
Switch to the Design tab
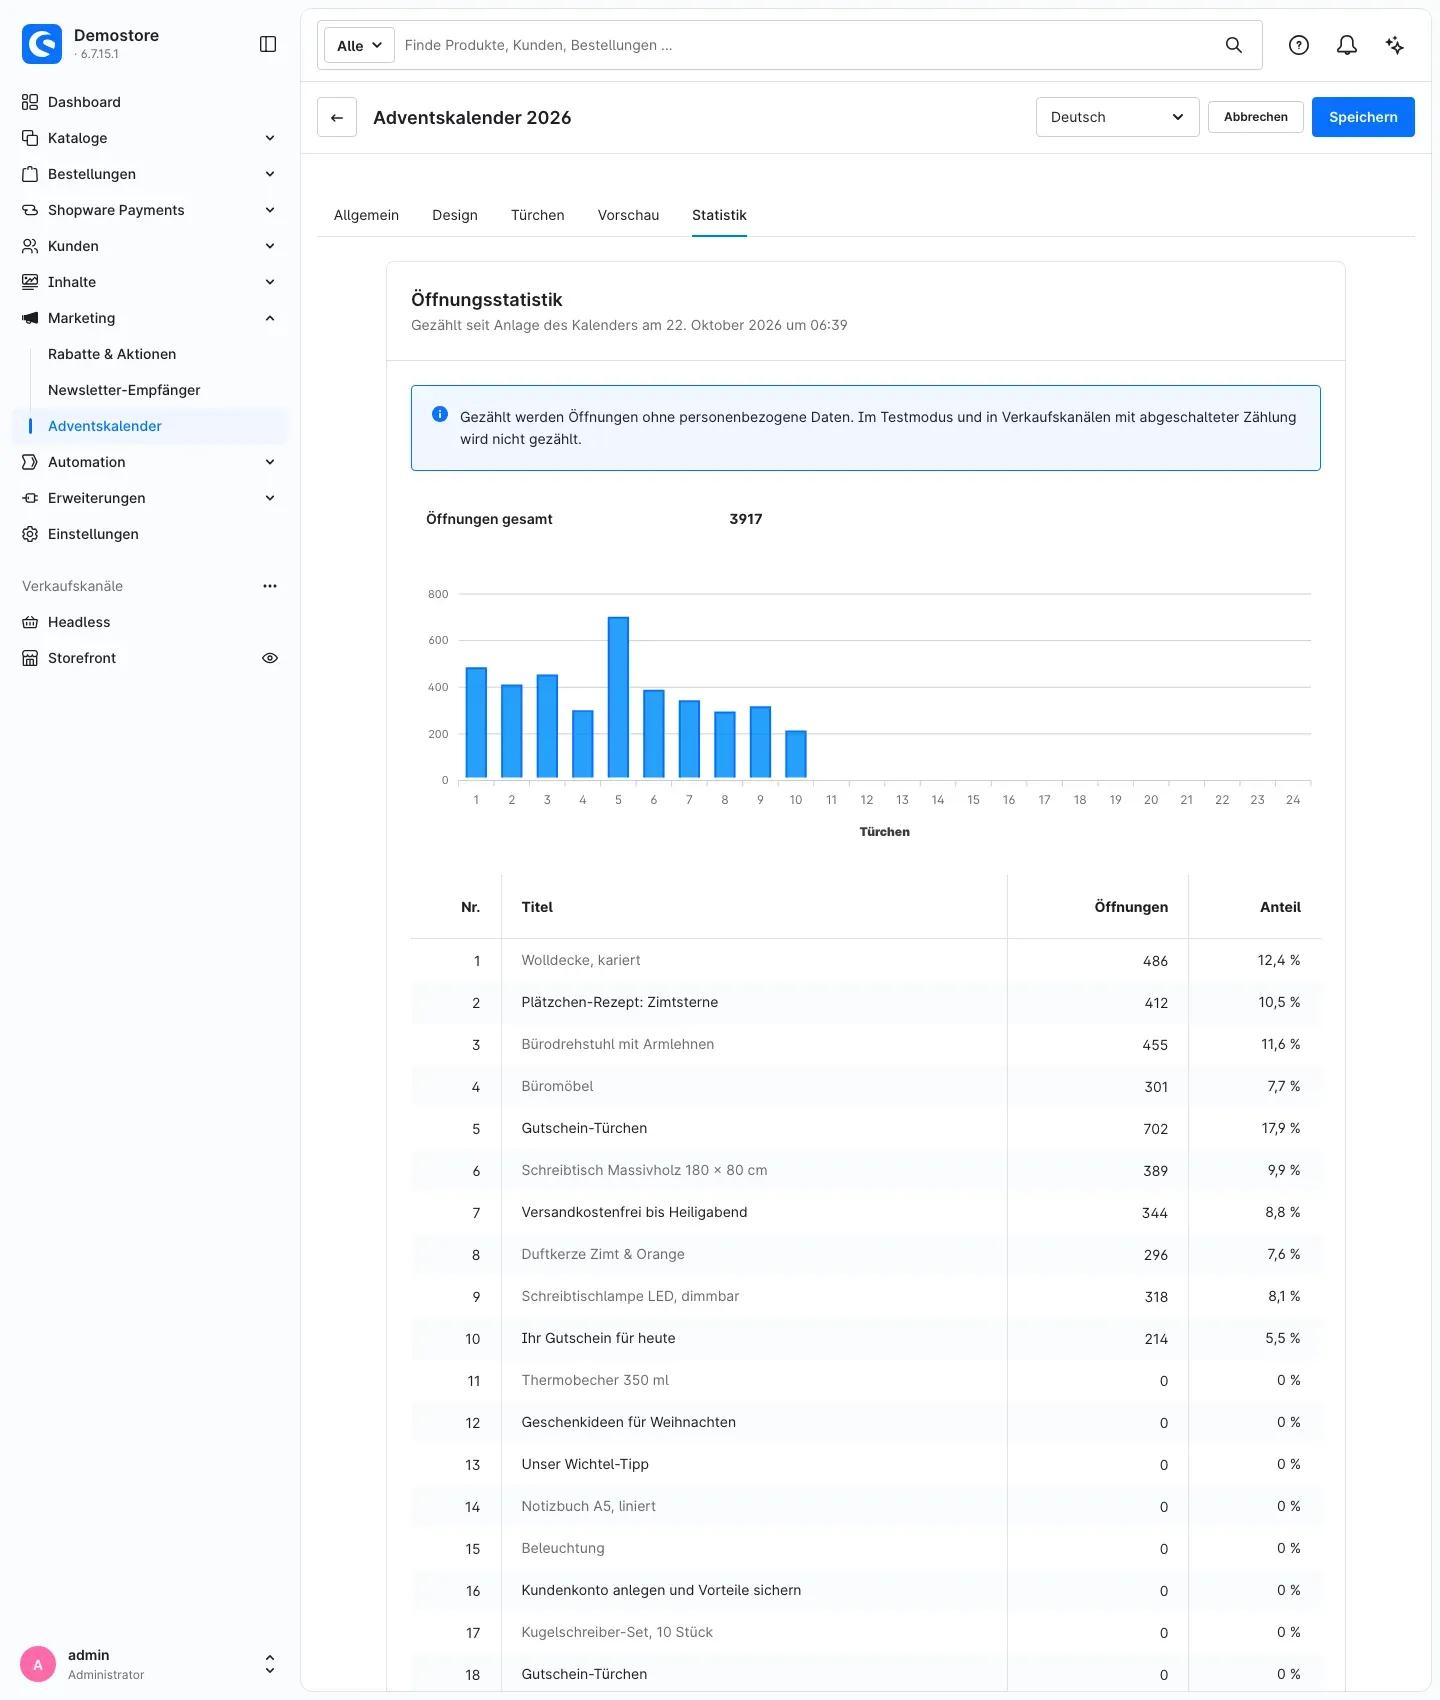tap(455, 215)
